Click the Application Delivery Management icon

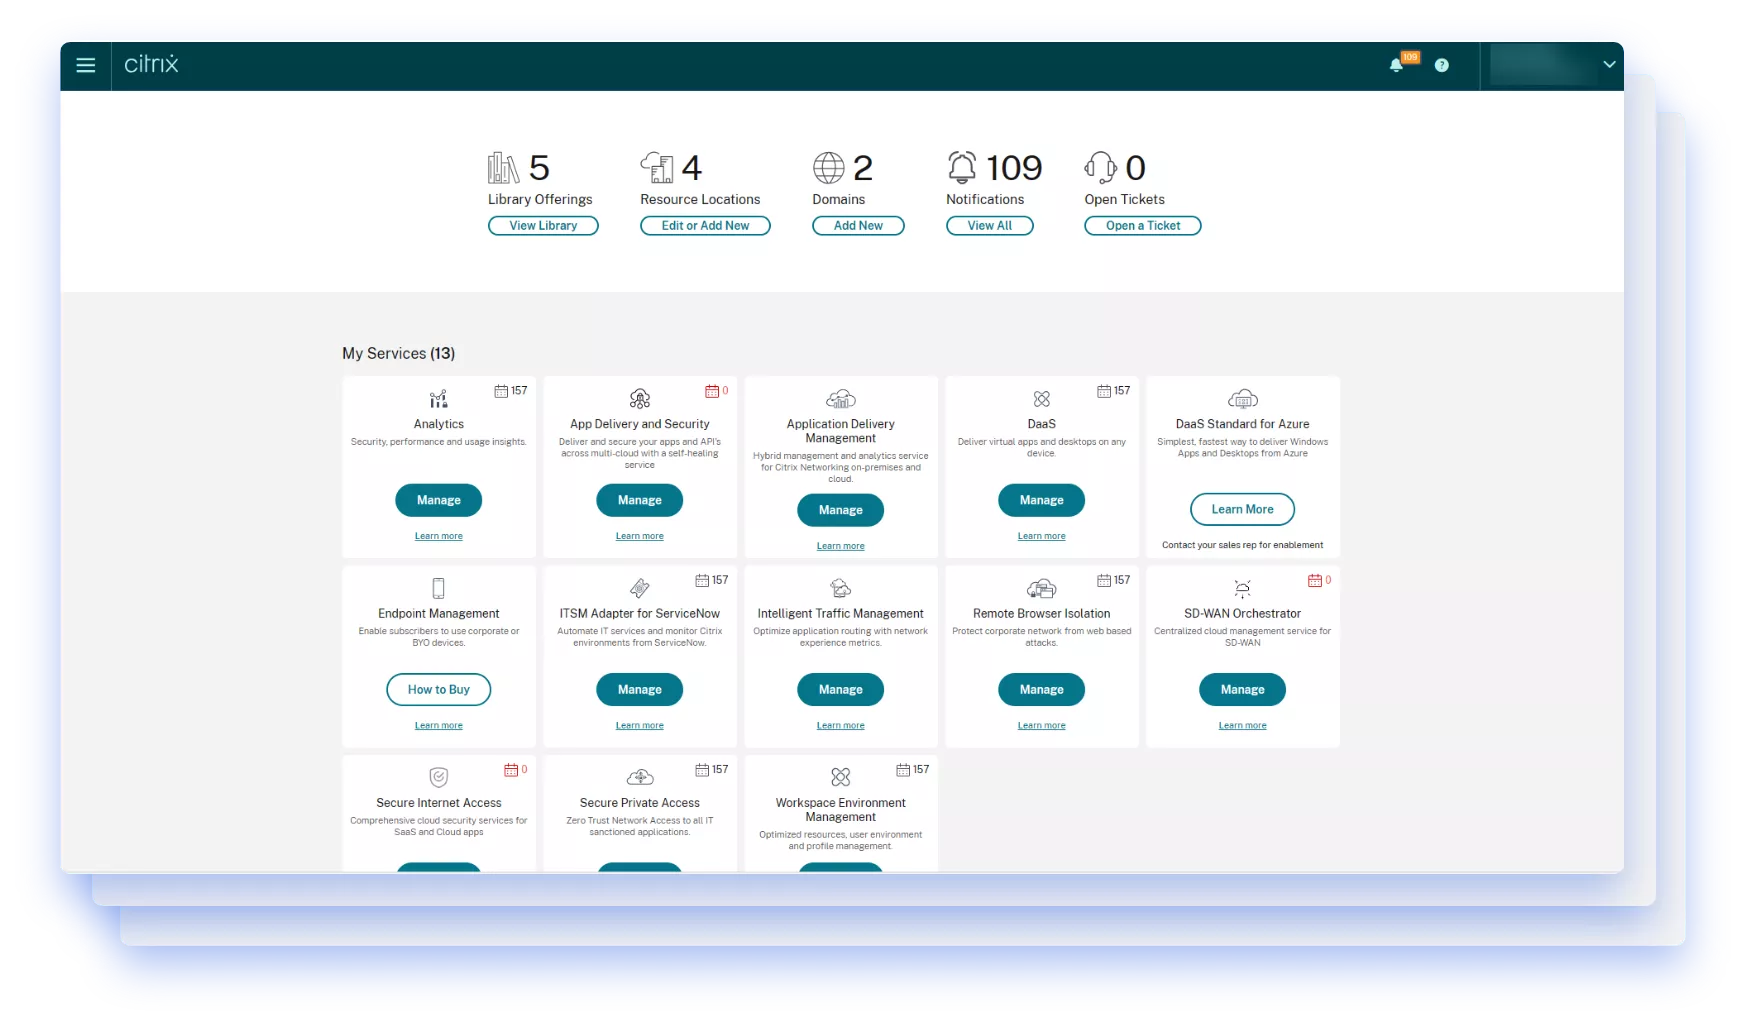[x=841, y=399]
